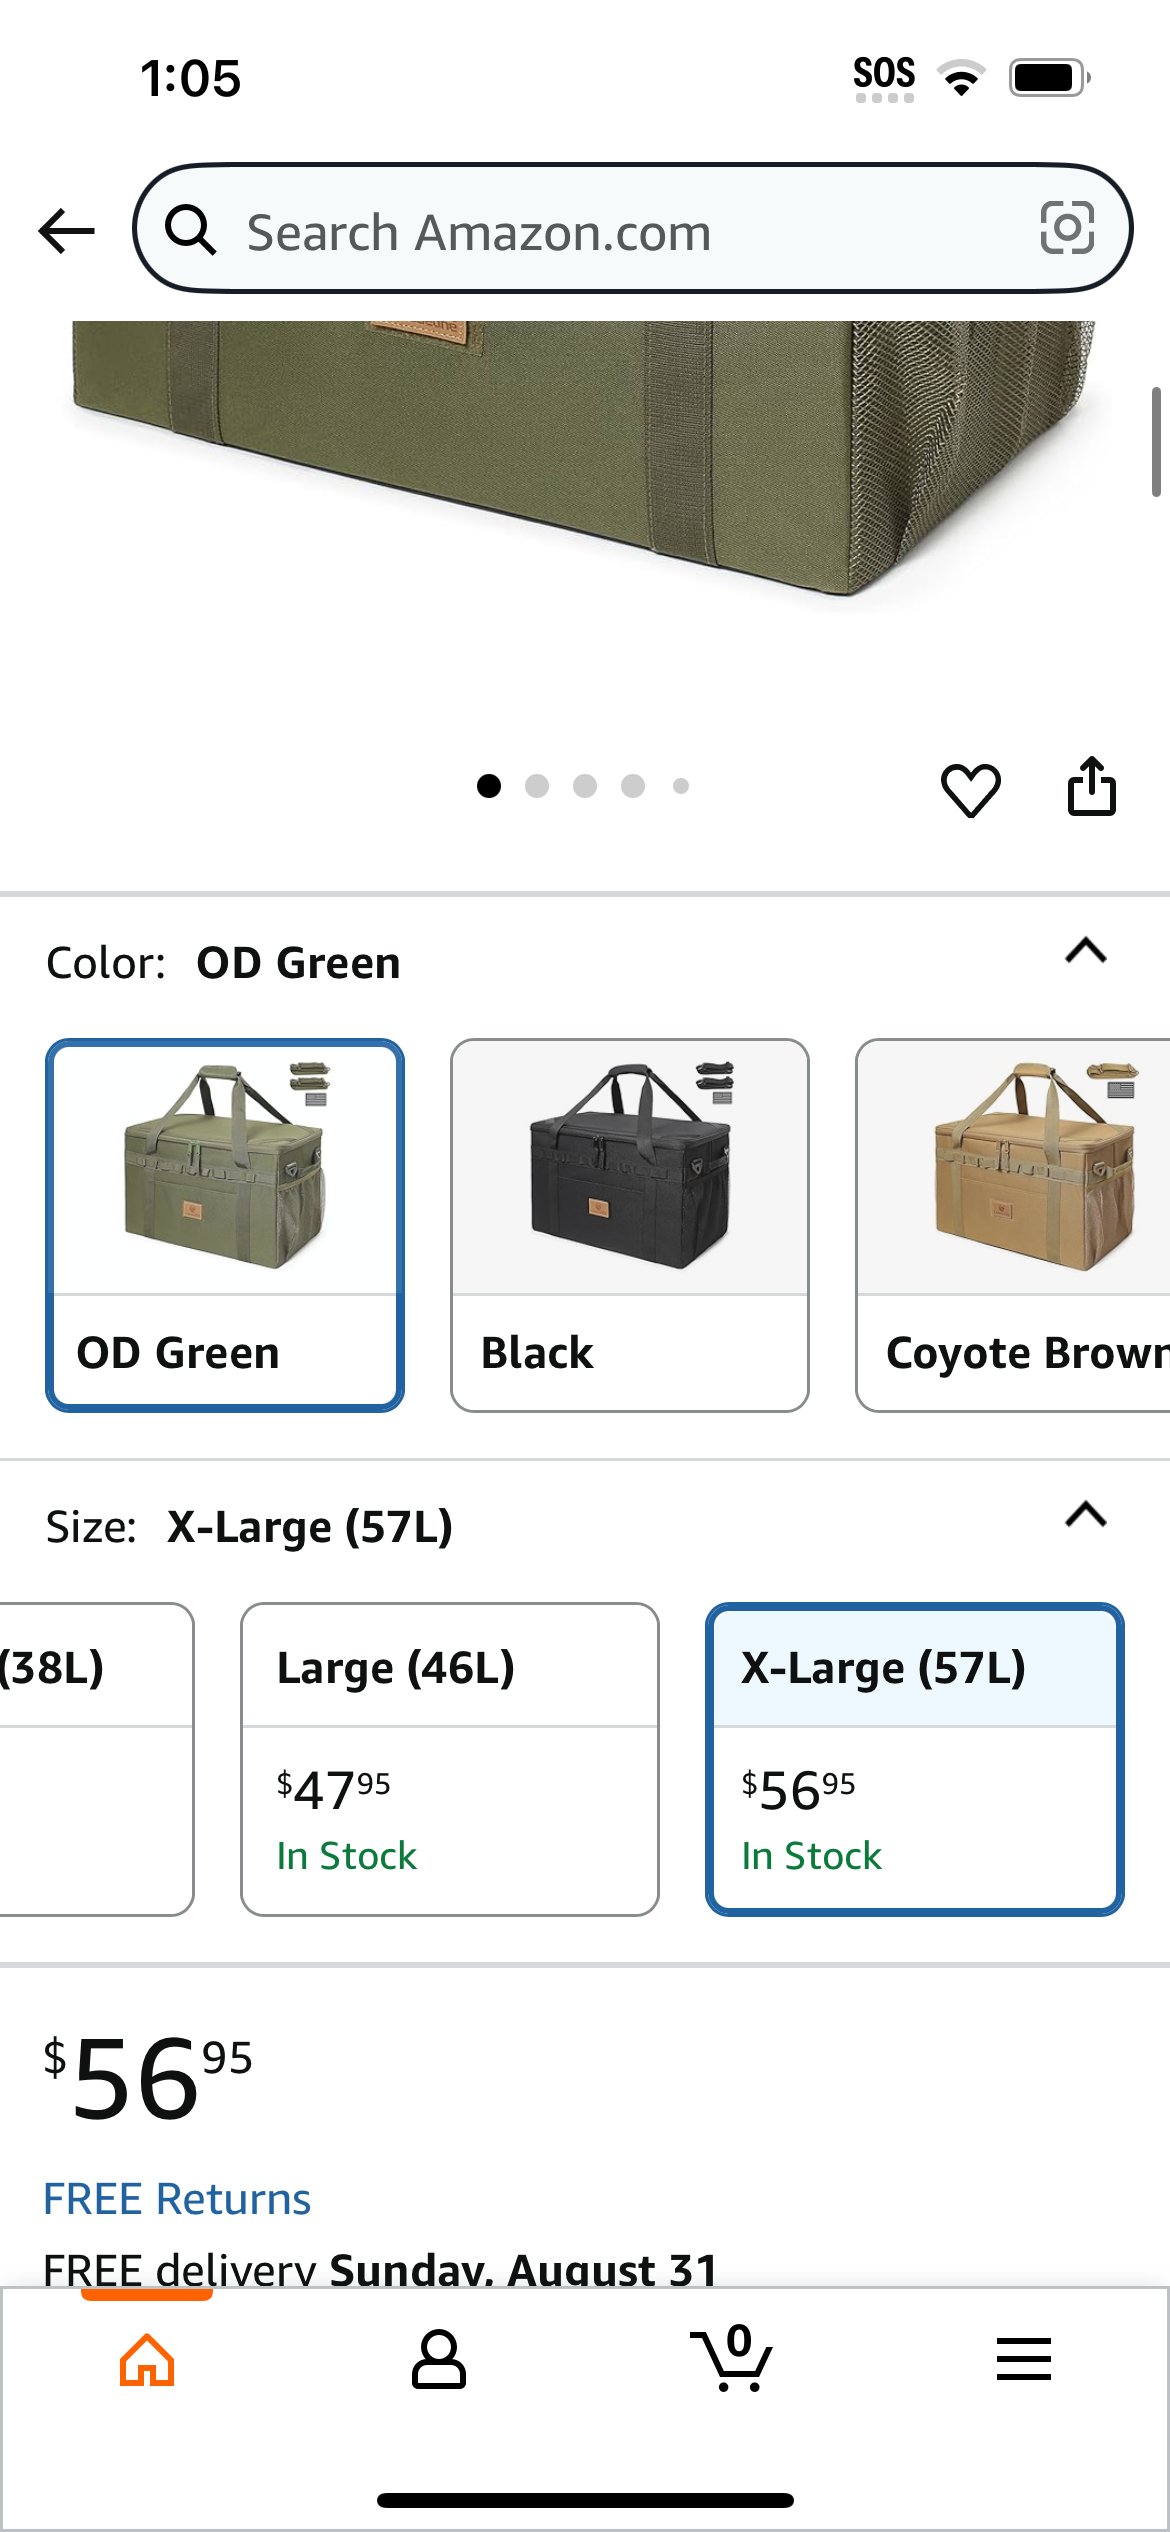The height and width of the screenshot is (2532, 1170).
Task: Open the hamburger menu icon
Action: 1024,2359
